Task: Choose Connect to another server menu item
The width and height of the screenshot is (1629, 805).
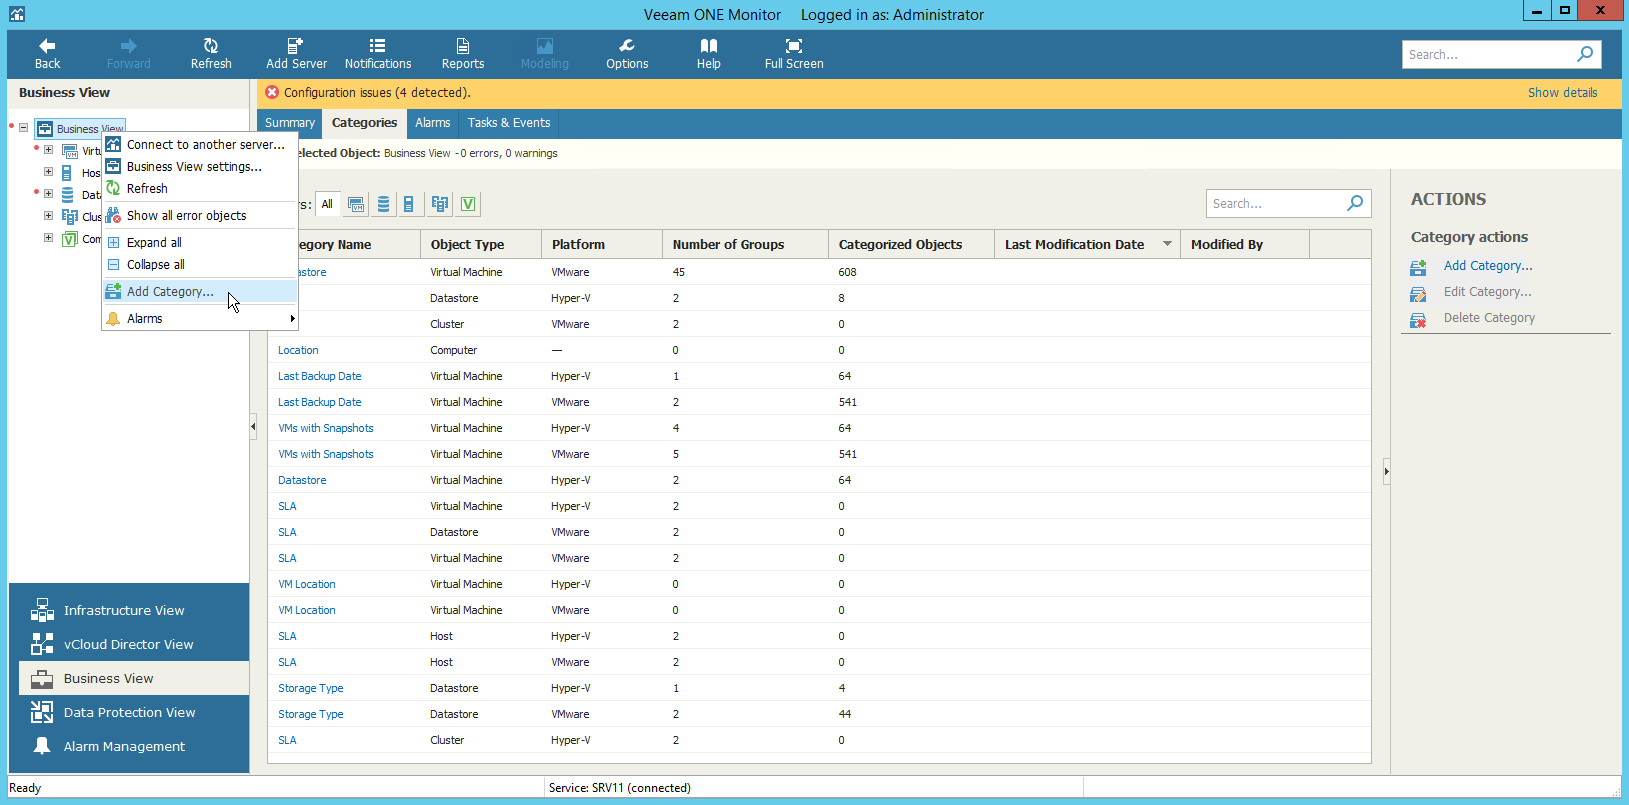Action: coord(200,145)
